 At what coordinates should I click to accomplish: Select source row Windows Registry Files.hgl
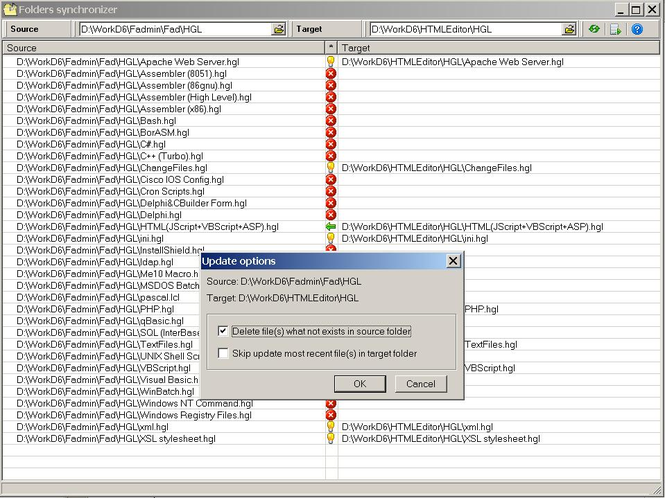134,415
